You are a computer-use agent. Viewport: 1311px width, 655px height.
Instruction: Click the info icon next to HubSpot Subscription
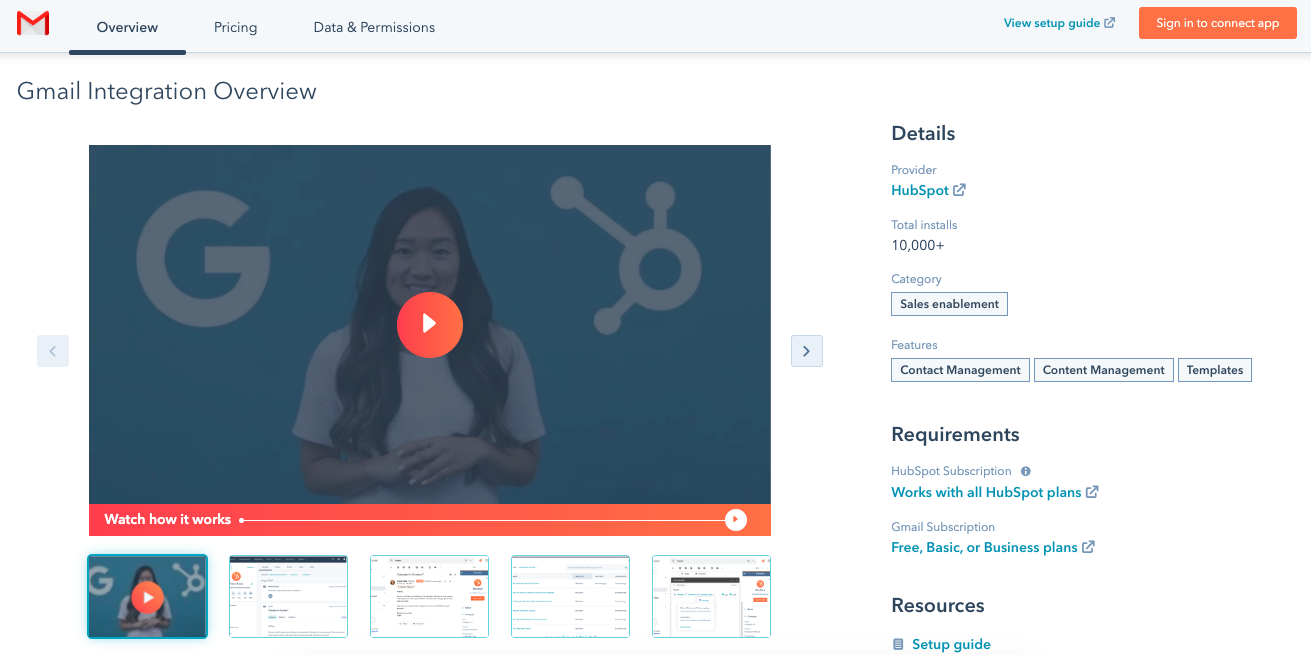pyautogui.click(x=1025, y=471)
